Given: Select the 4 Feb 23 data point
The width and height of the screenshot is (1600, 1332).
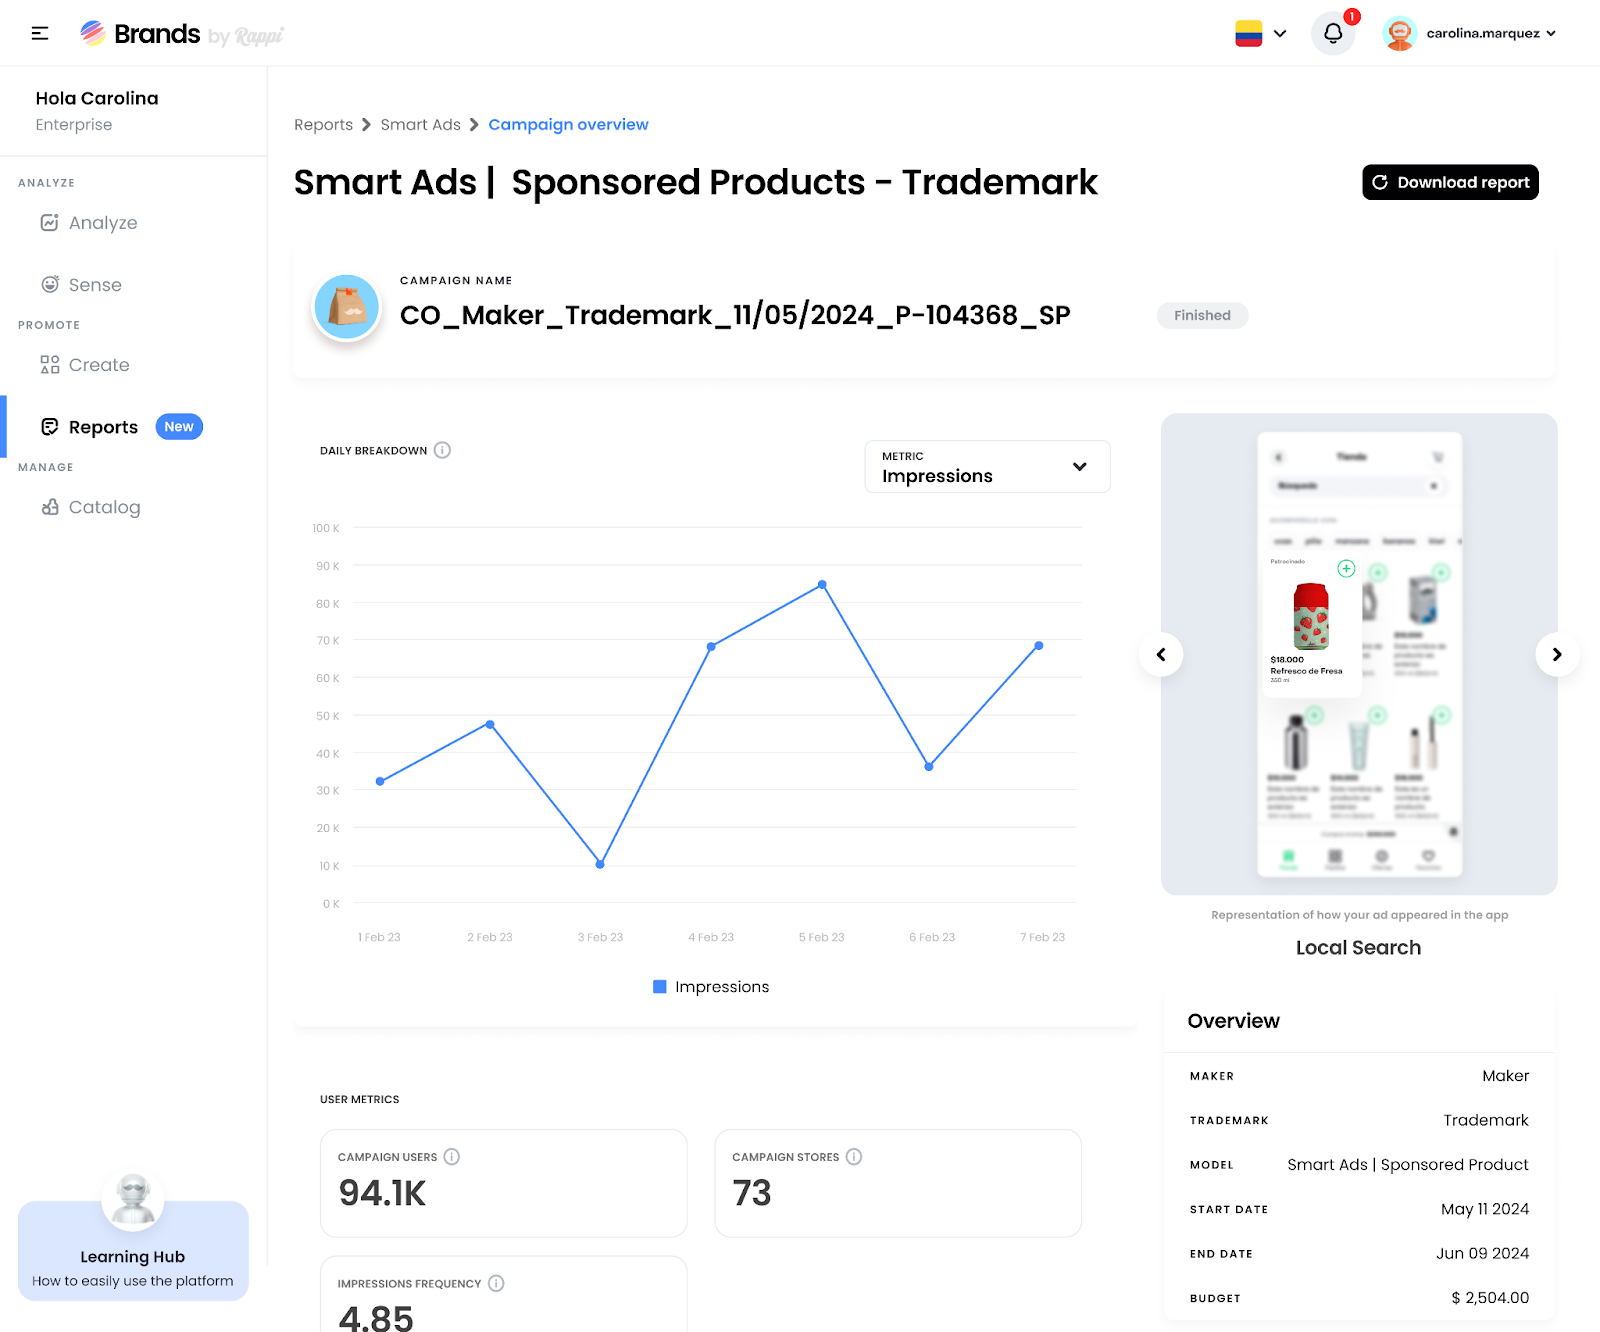Looking at the screenshot, I should coord(711,647).
